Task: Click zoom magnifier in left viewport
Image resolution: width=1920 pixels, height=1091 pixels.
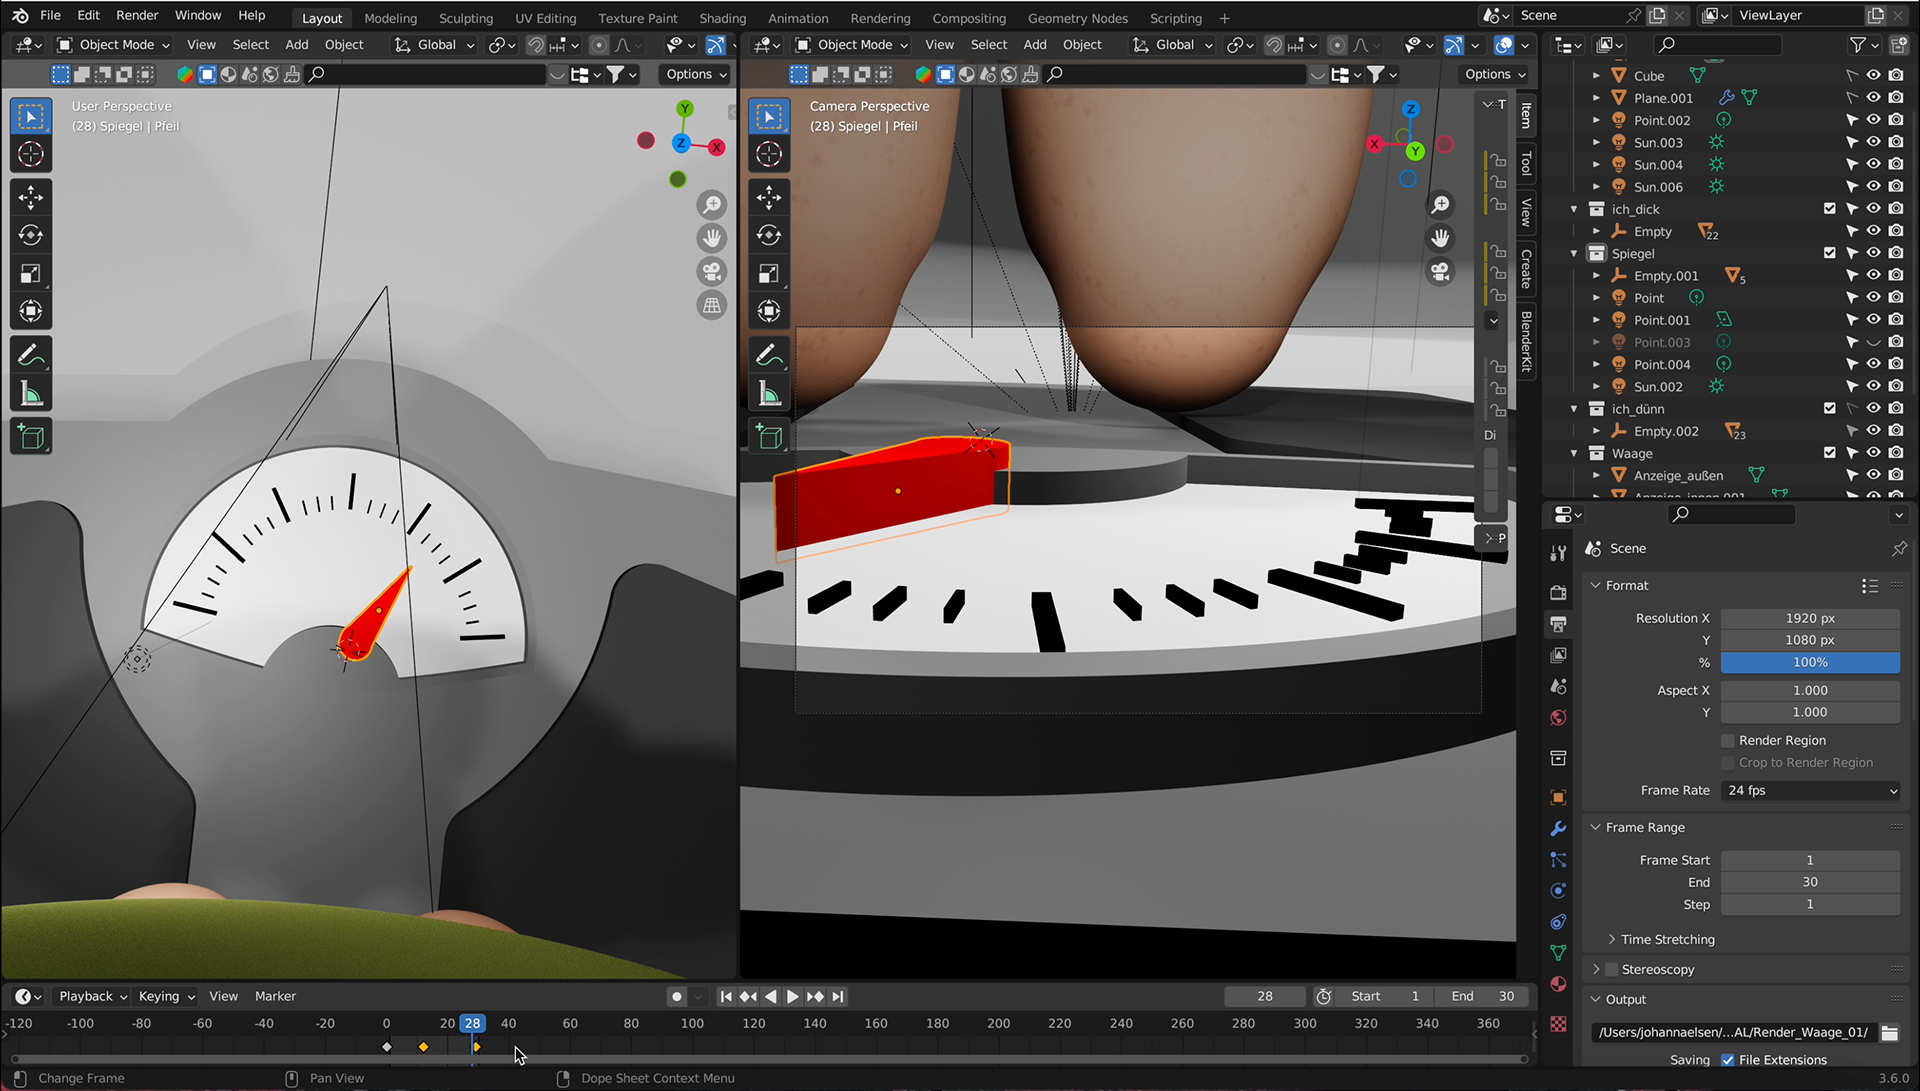Action: (x=712, y=205)
